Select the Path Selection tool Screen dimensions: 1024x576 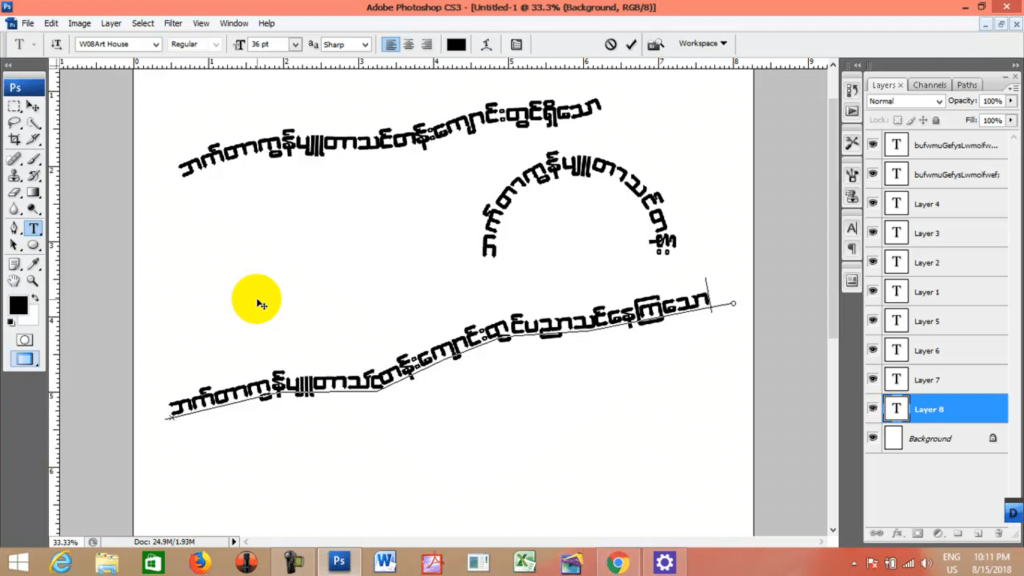click(x=14, y=245)
